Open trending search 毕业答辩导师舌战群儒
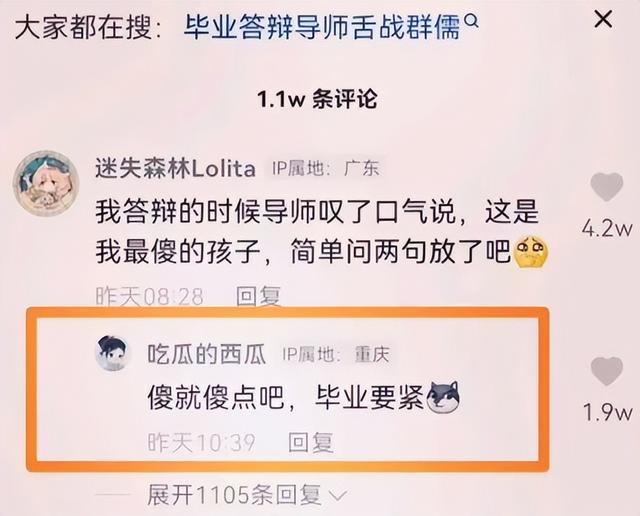Viewport: 640px width, 516px height. pyautogui.click(x=322, y=27)
